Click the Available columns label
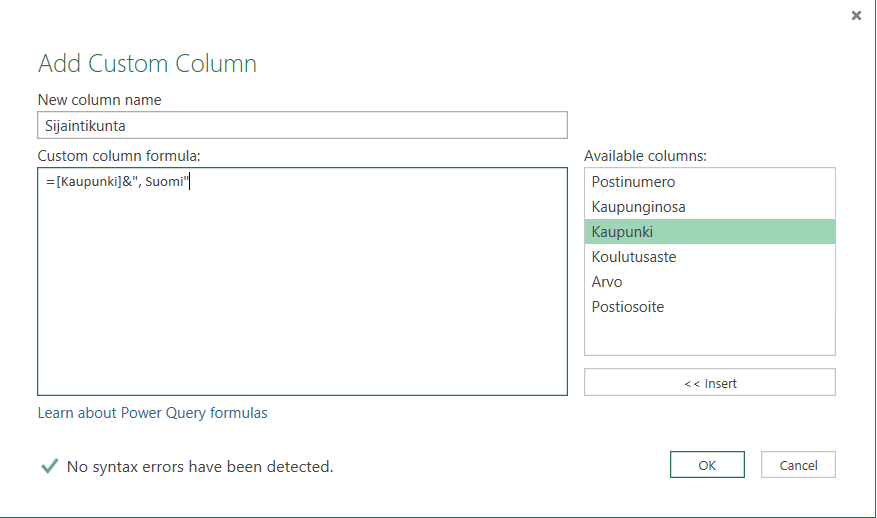 tap(645, 156)
